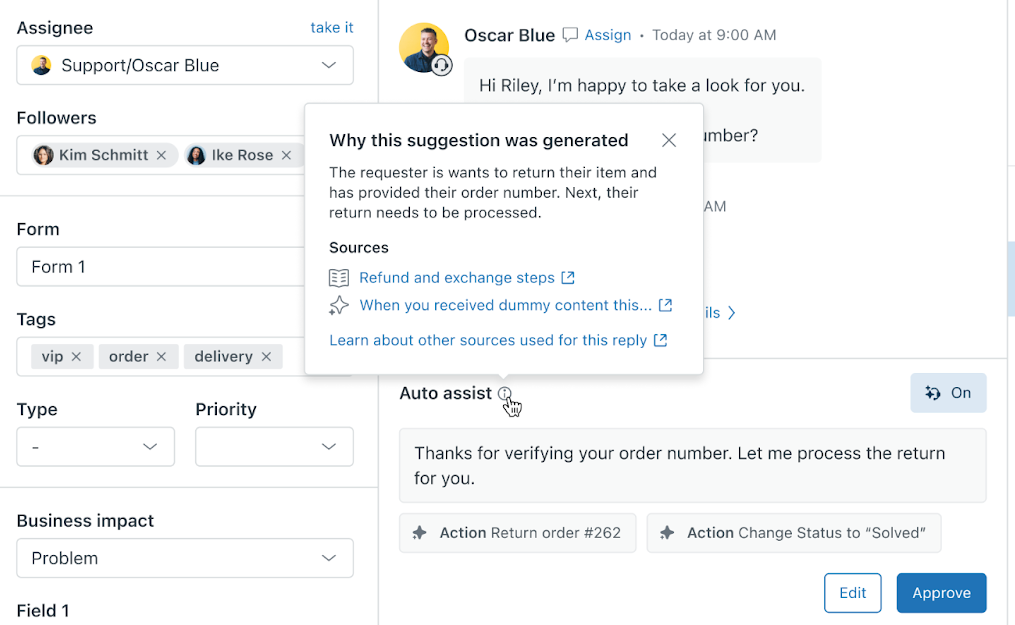
Task: Open the Assignee dropdown
Action: point(185,66)
